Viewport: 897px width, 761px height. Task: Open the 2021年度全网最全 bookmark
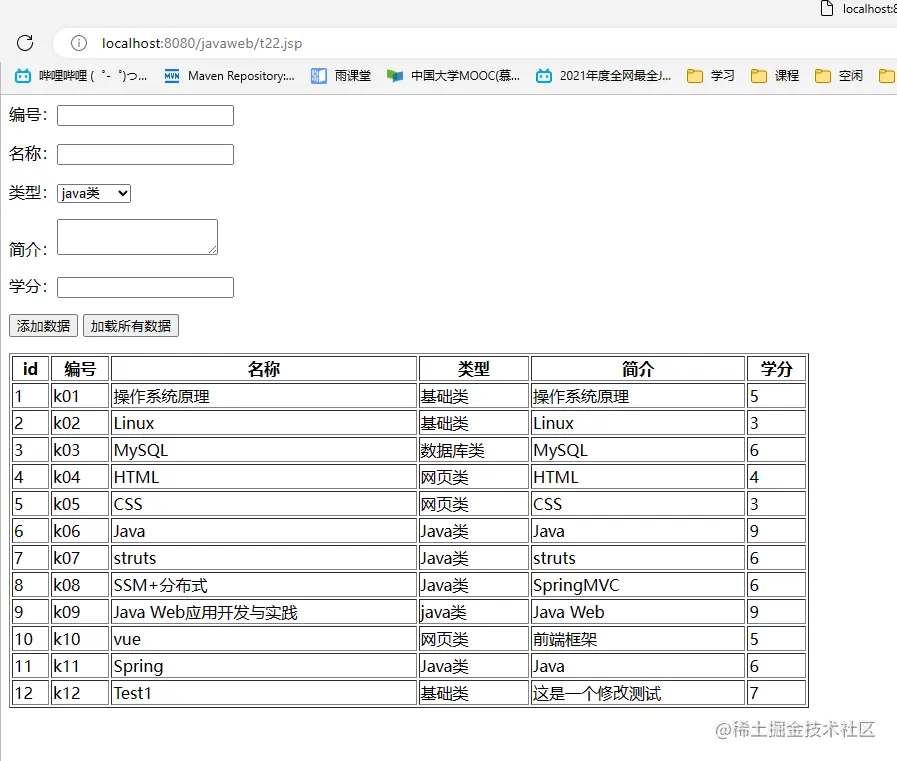(604, 76)
